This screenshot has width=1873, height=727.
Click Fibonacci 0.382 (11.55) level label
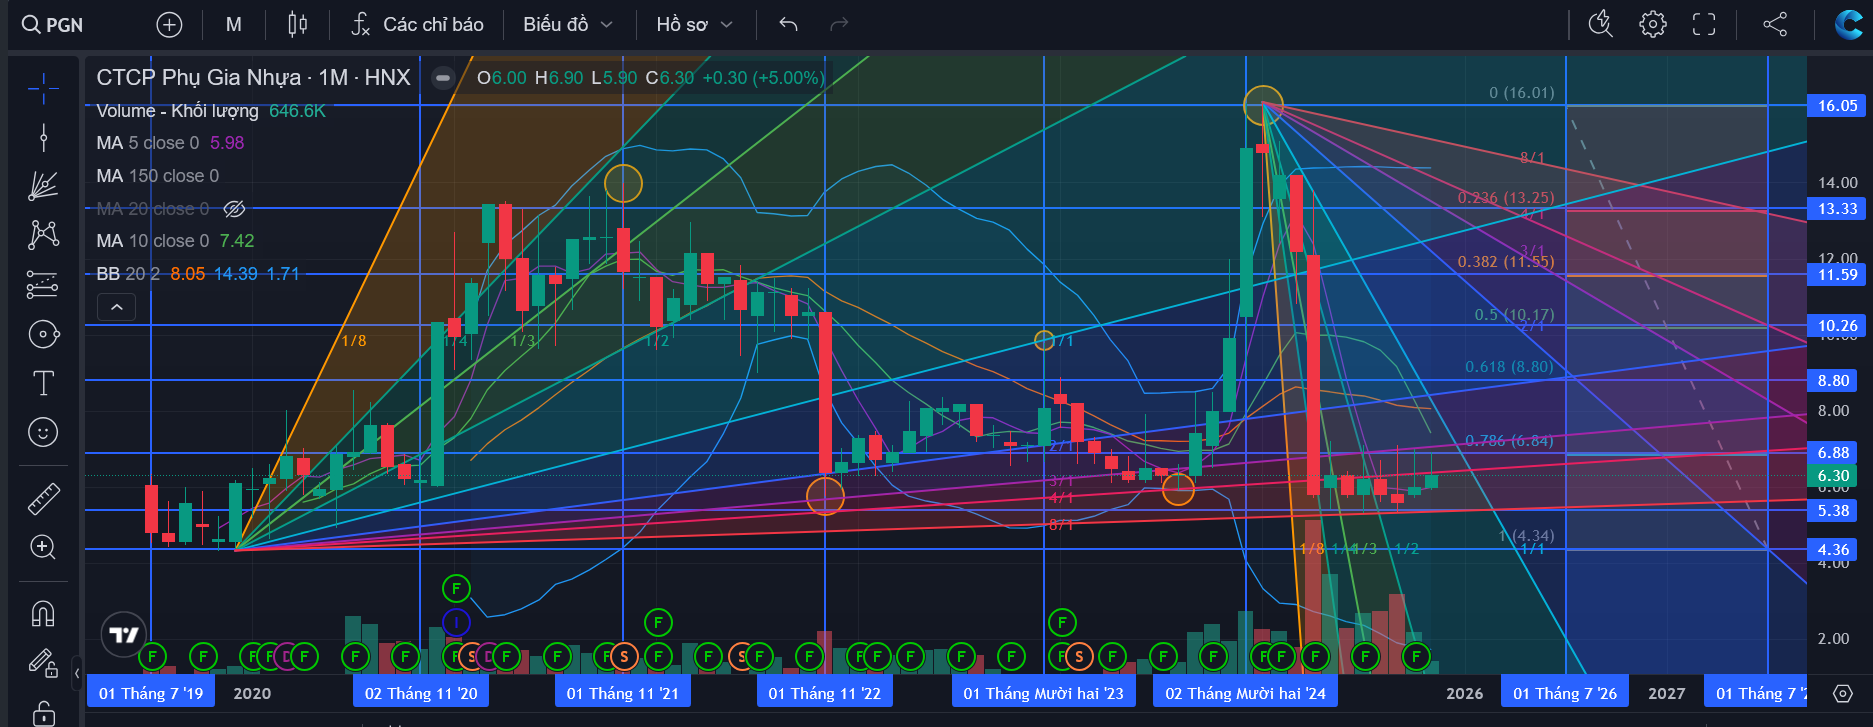click(1505, 262)
